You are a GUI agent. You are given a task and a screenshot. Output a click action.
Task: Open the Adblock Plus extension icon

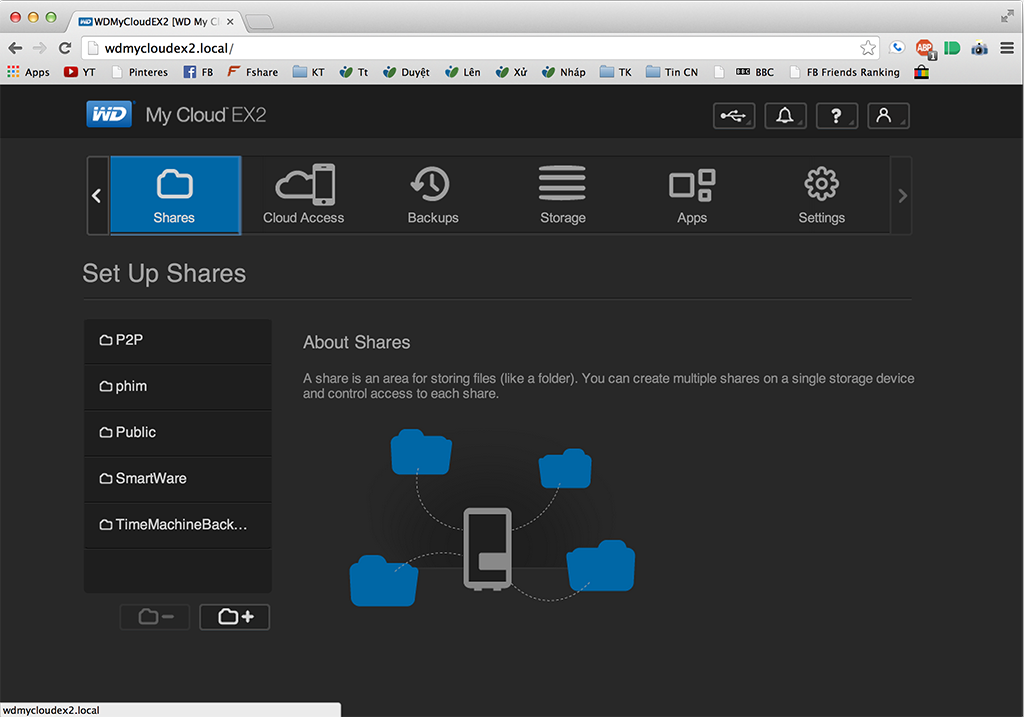tap(925, 48)
